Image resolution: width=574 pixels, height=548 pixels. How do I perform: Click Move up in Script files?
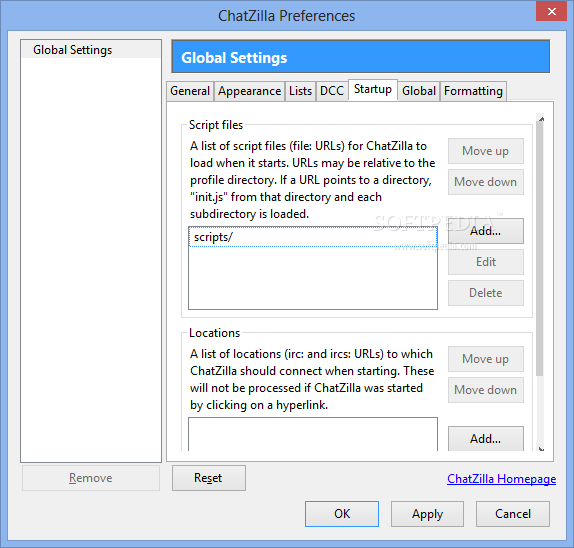[x=485, y=151]
